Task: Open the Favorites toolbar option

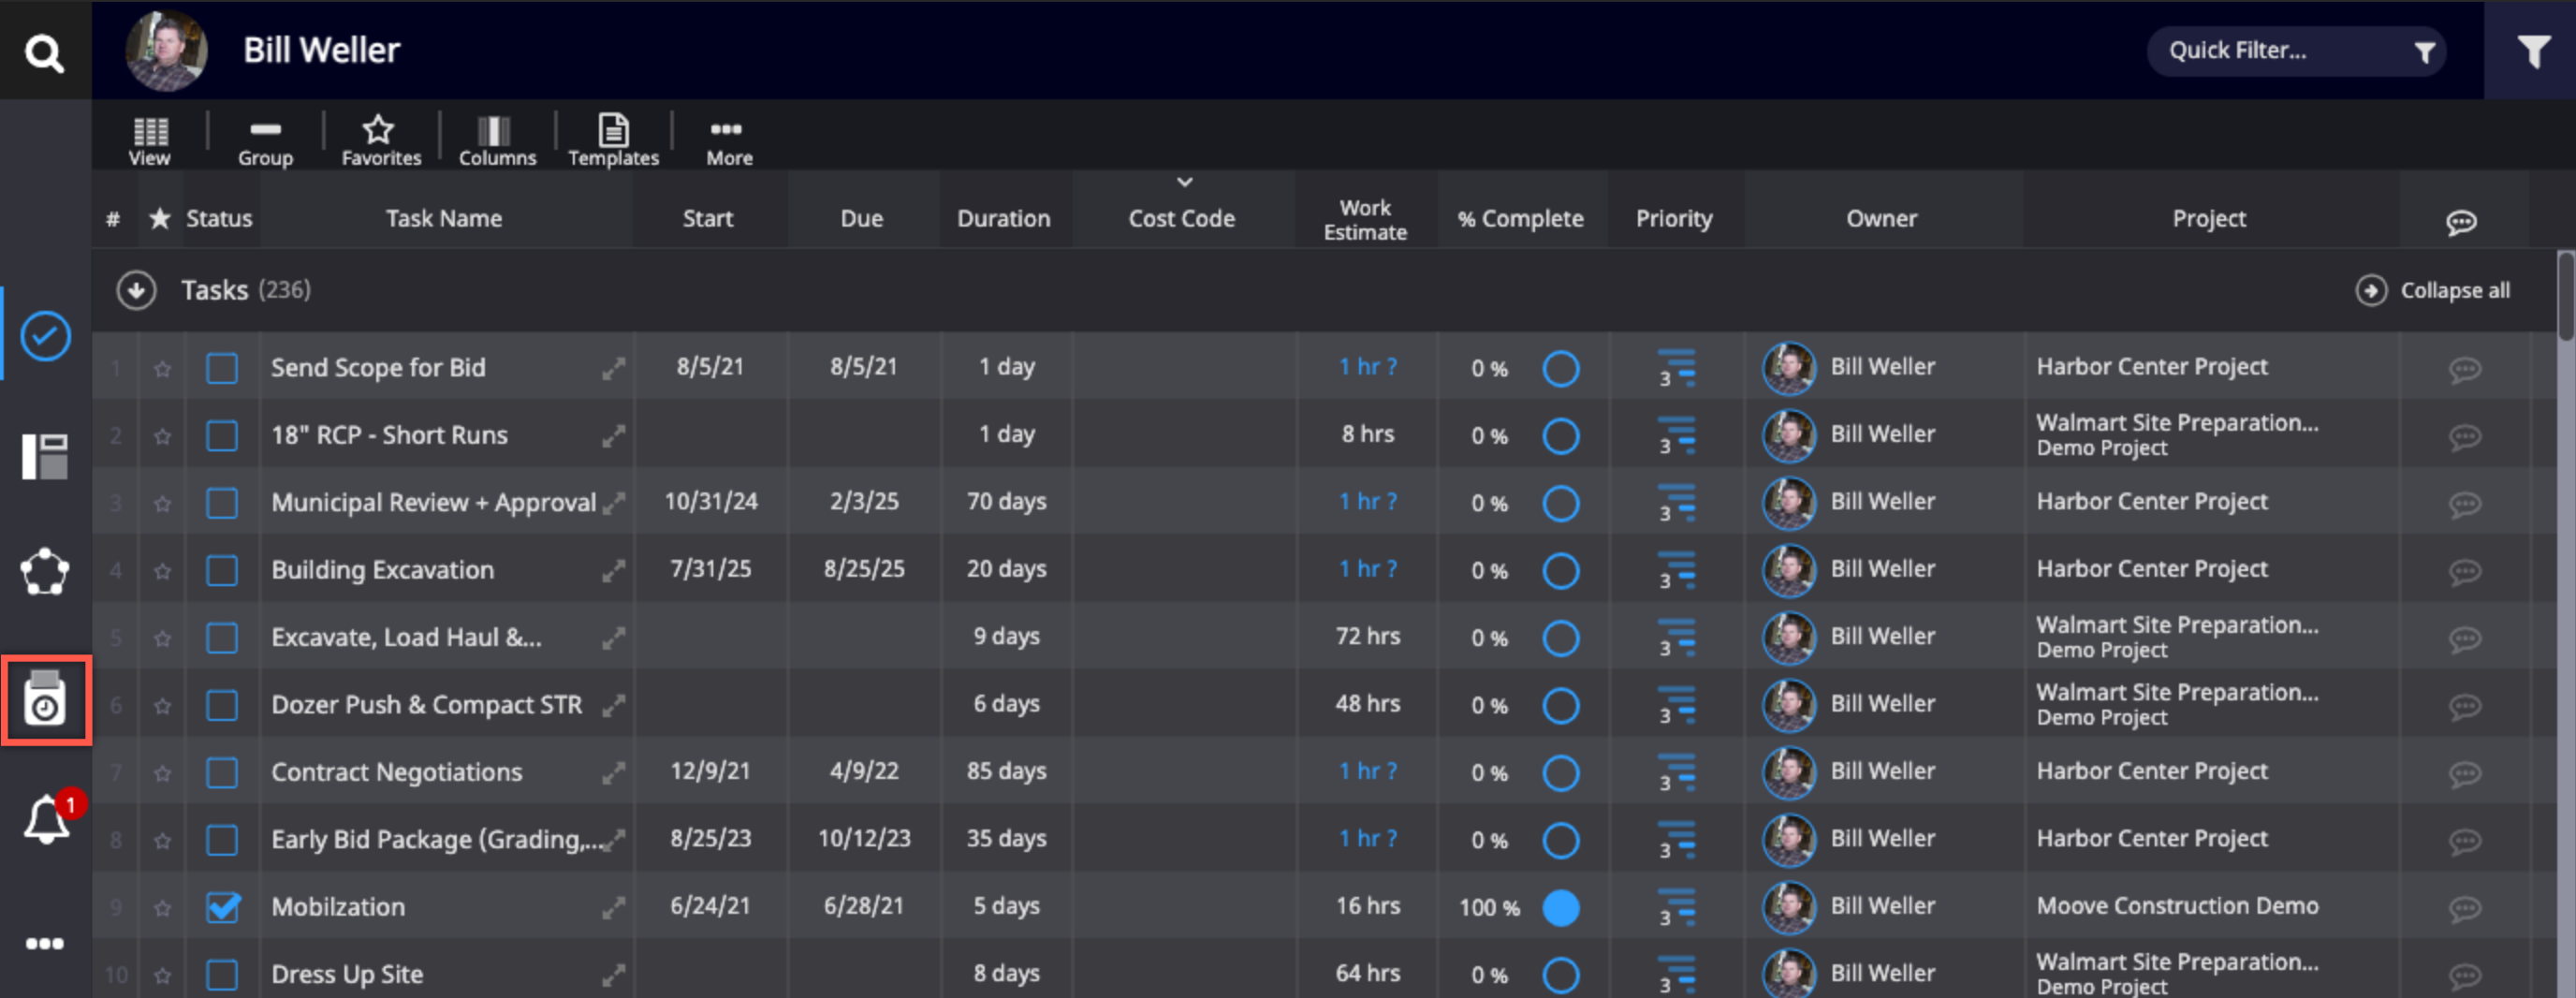Action: pyautogui.click(x=381, y=141)
